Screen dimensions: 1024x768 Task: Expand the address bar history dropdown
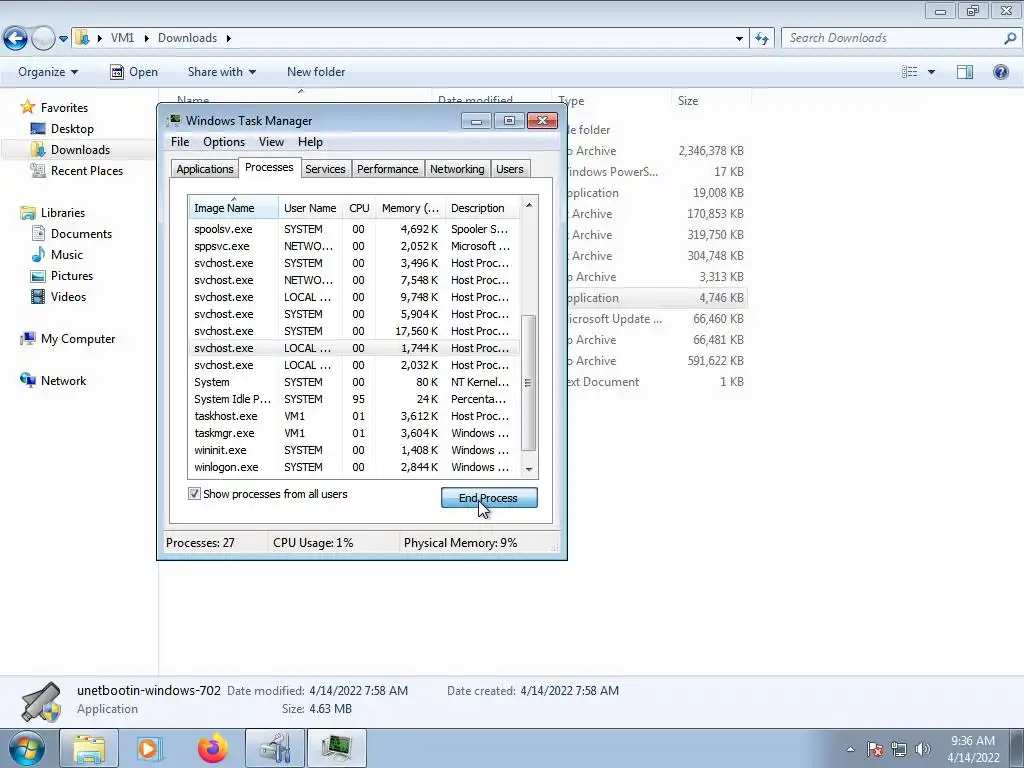739,39
